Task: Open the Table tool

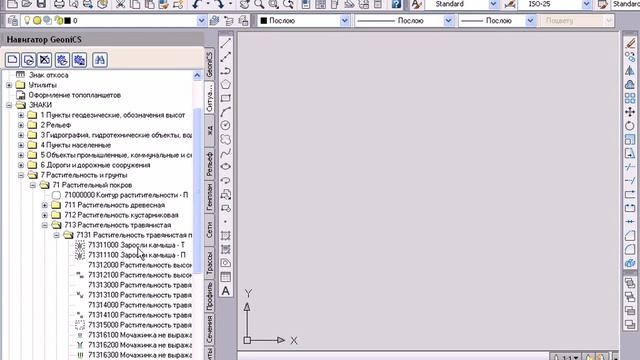Action: (226, 277)
